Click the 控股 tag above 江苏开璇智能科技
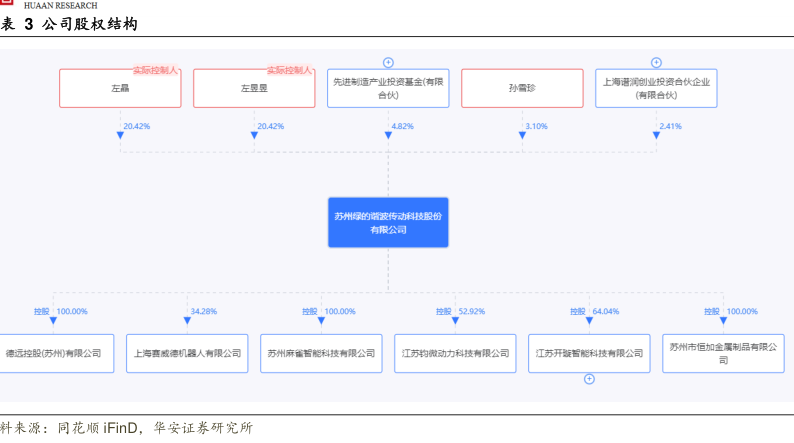The width and height of the screenshot is (794, 443). pos(578,311)
